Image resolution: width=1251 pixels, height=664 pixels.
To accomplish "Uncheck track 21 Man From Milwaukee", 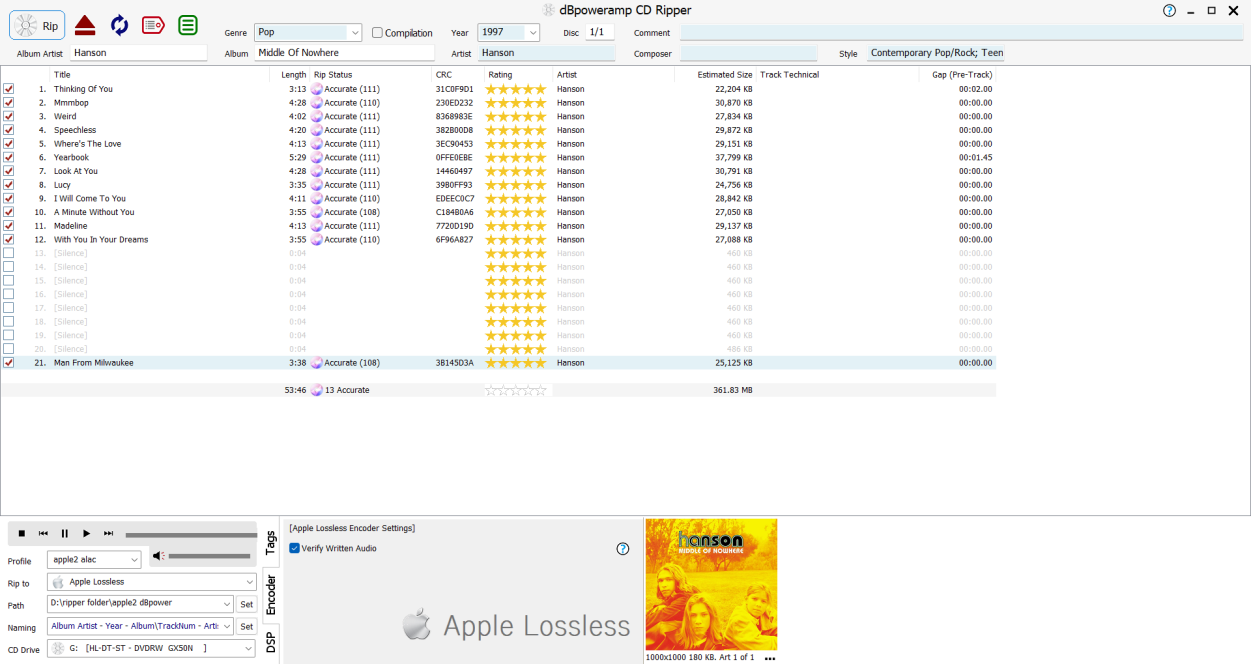I will [9, 363].
